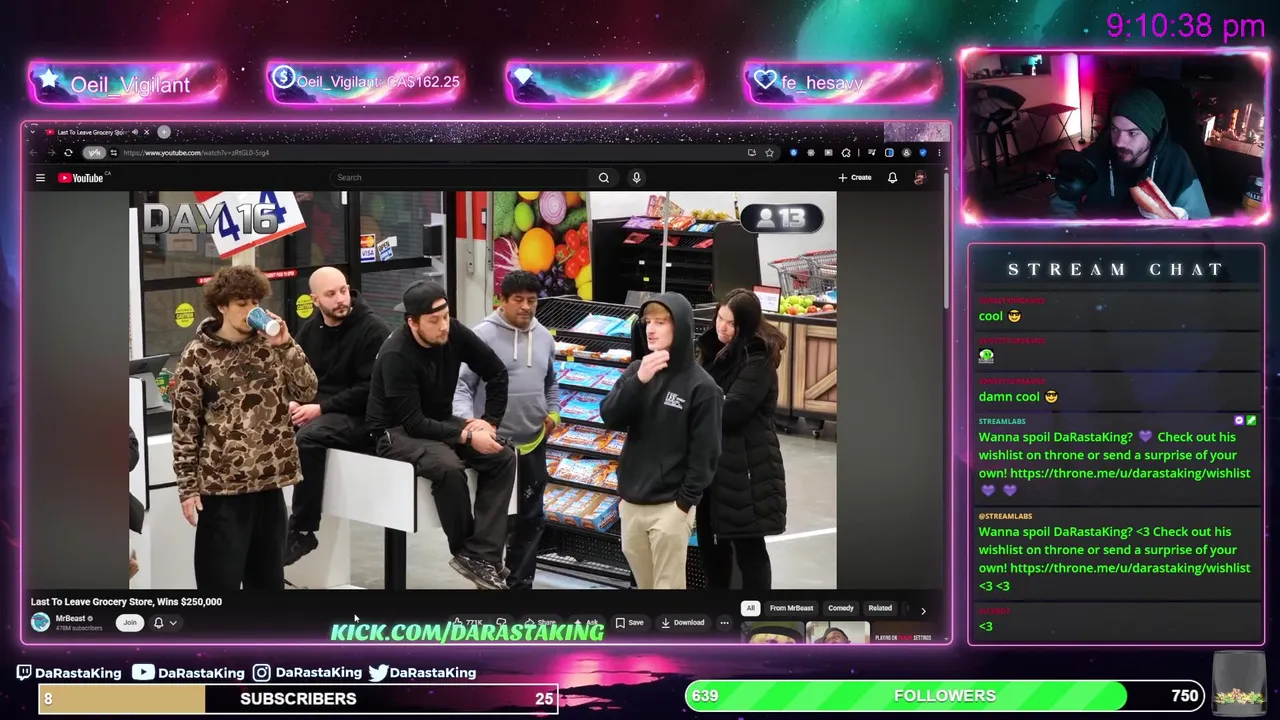Image resolution: width=1280 pixels, height=720 pixels.
Task: Open the first throne.me wishlist link in chat
Action: click(x=1130, y=473)
